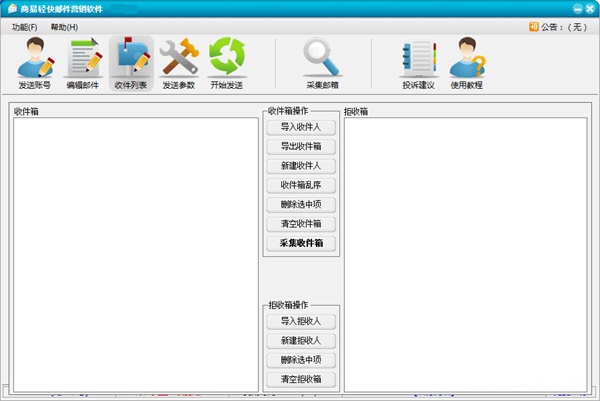Click the app logo in title bar

pyautogui.click(x=12, y=8)
